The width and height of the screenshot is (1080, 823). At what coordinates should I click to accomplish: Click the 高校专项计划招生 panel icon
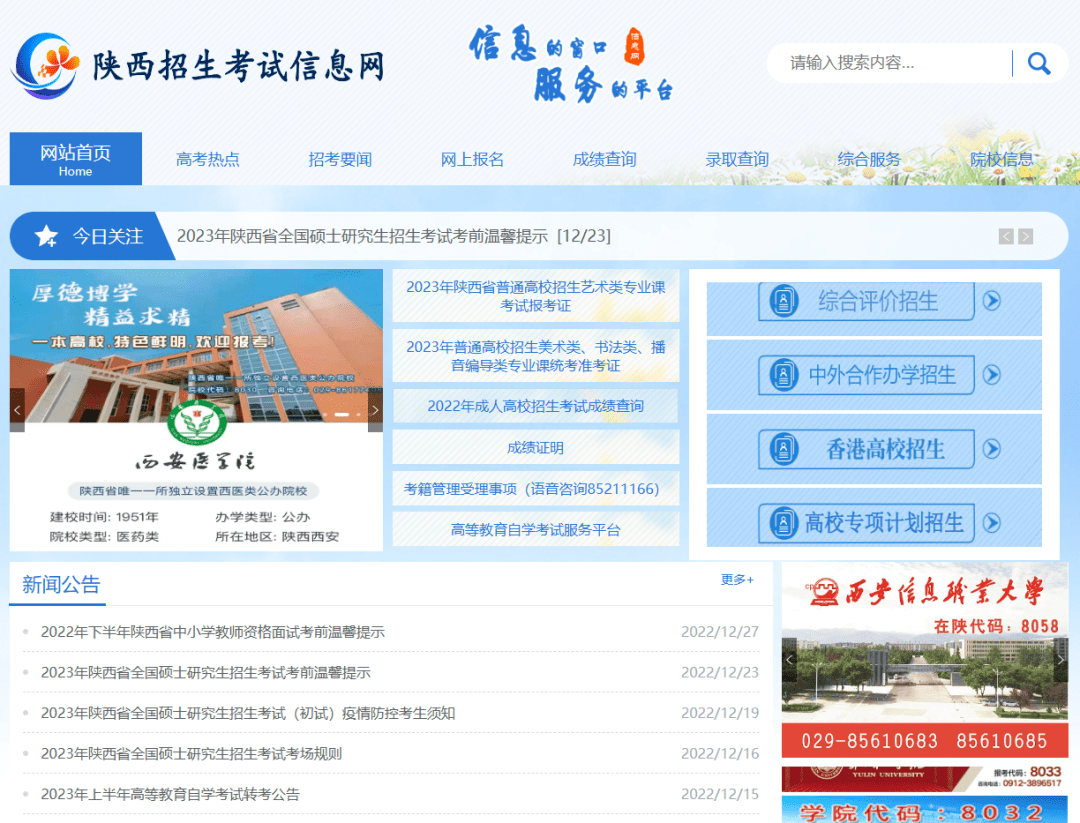[786, 523]
